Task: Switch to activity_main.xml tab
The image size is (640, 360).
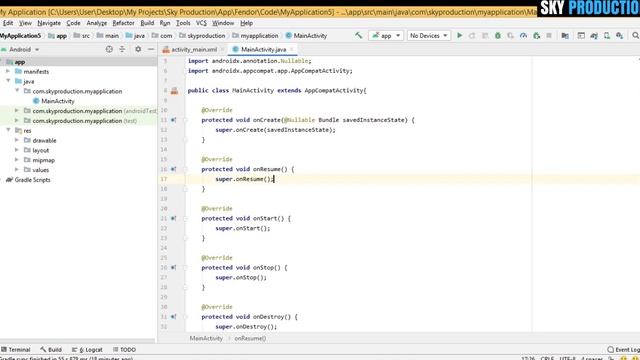Action: tap(194, 49)
